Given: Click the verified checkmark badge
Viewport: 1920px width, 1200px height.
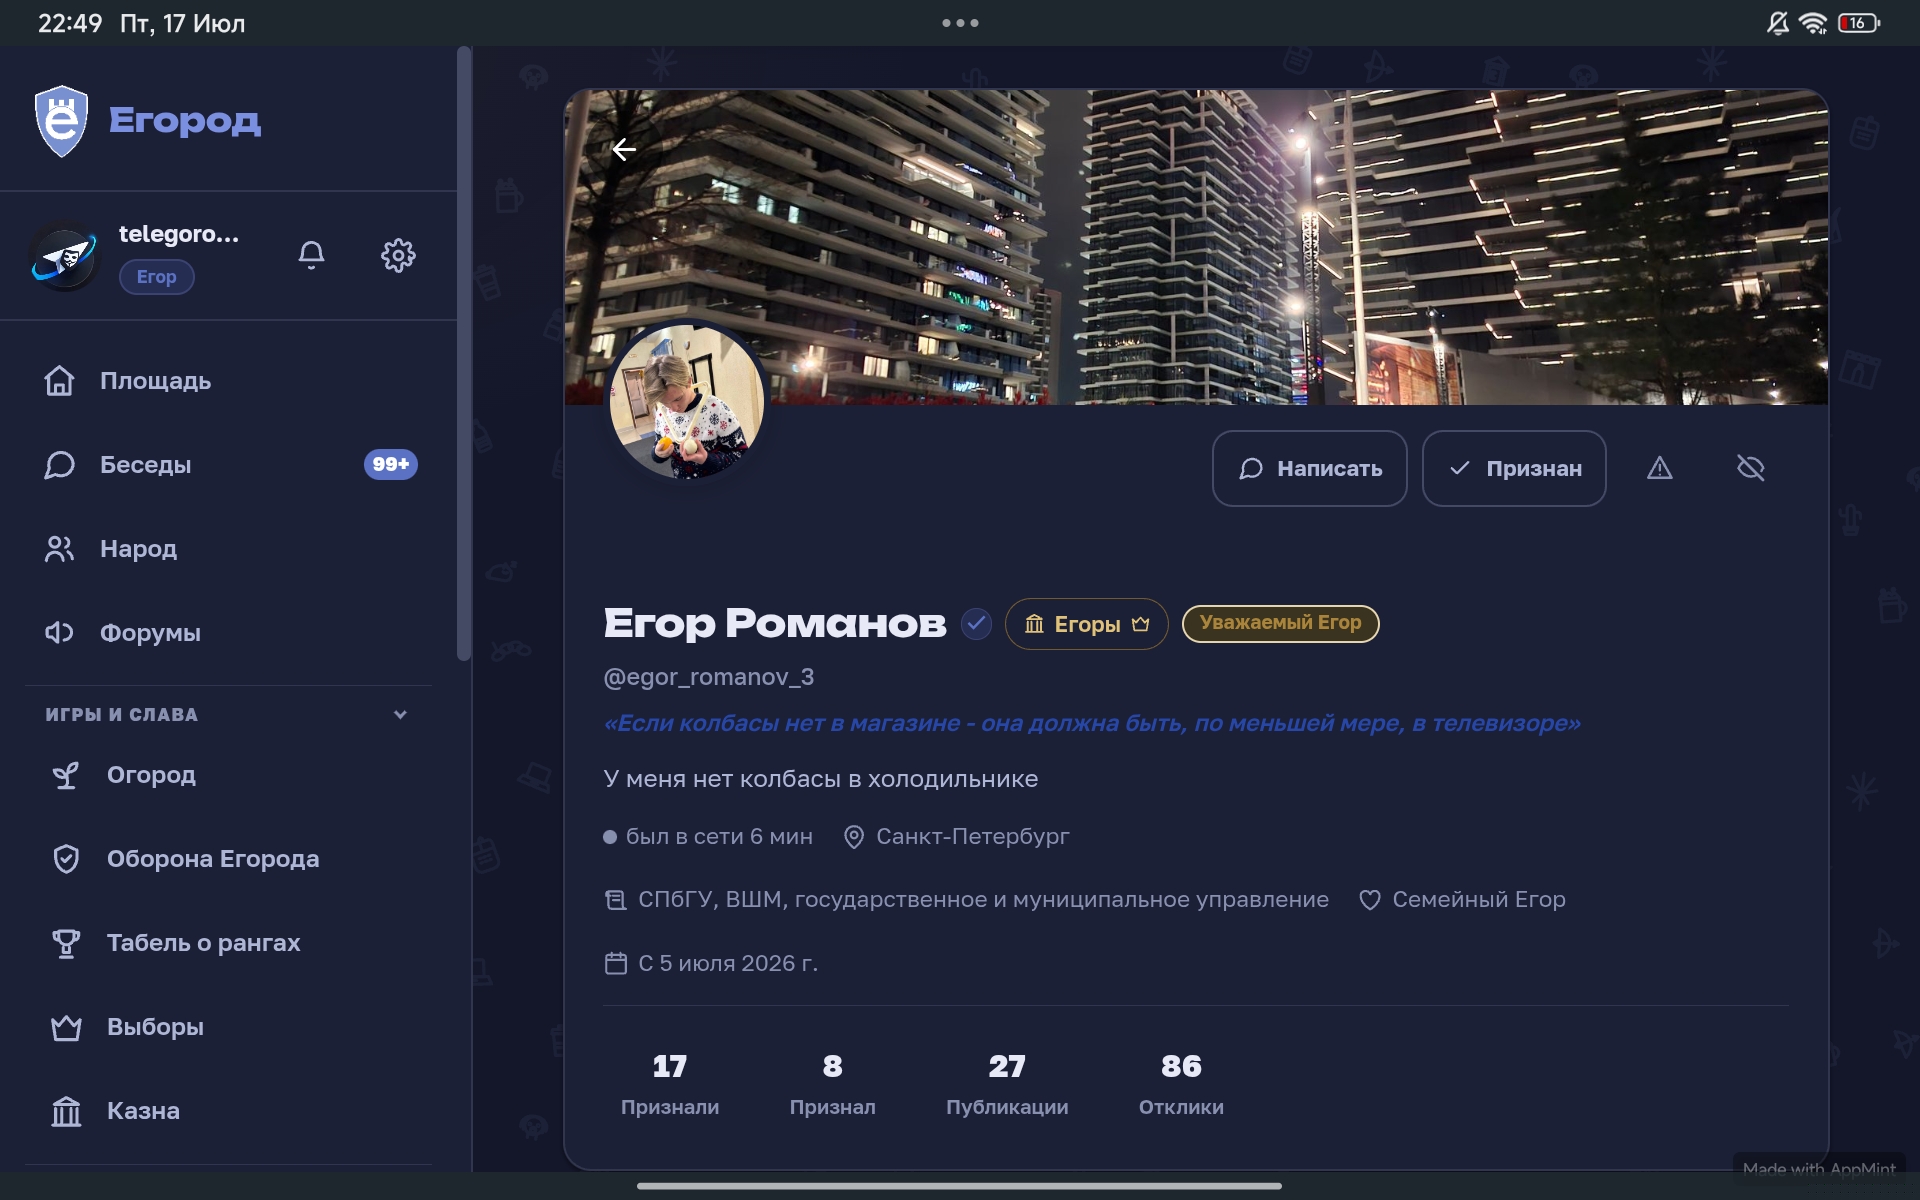Looking at the screenshot, I should pyautogui.click(x=976, y=624).
